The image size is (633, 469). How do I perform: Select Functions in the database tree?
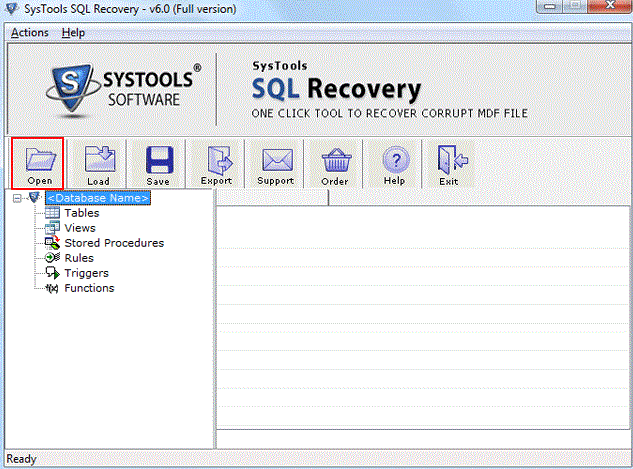click(89, 288)
